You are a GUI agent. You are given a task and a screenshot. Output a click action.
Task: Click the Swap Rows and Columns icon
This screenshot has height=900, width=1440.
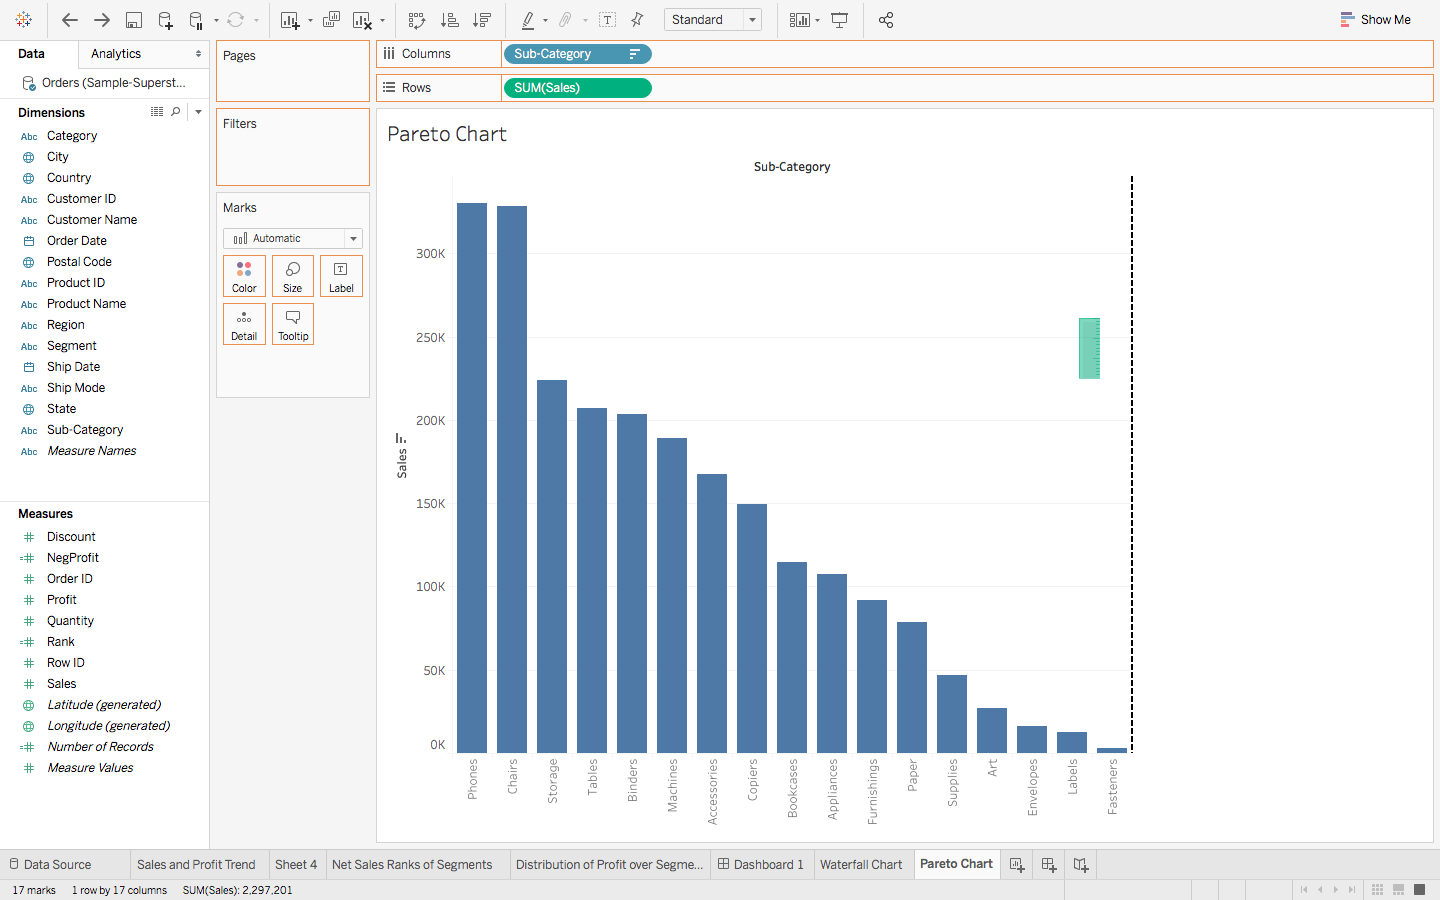(x=417, y=20)
